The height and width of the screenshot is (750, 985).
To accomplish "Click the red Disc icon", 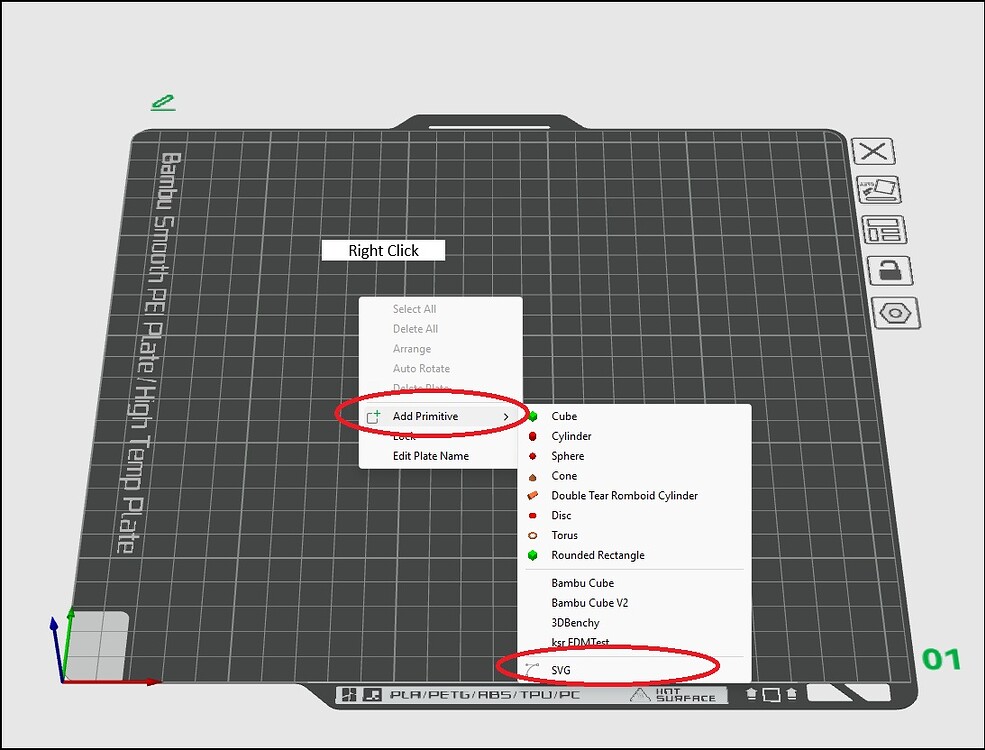I will (533, 516).
